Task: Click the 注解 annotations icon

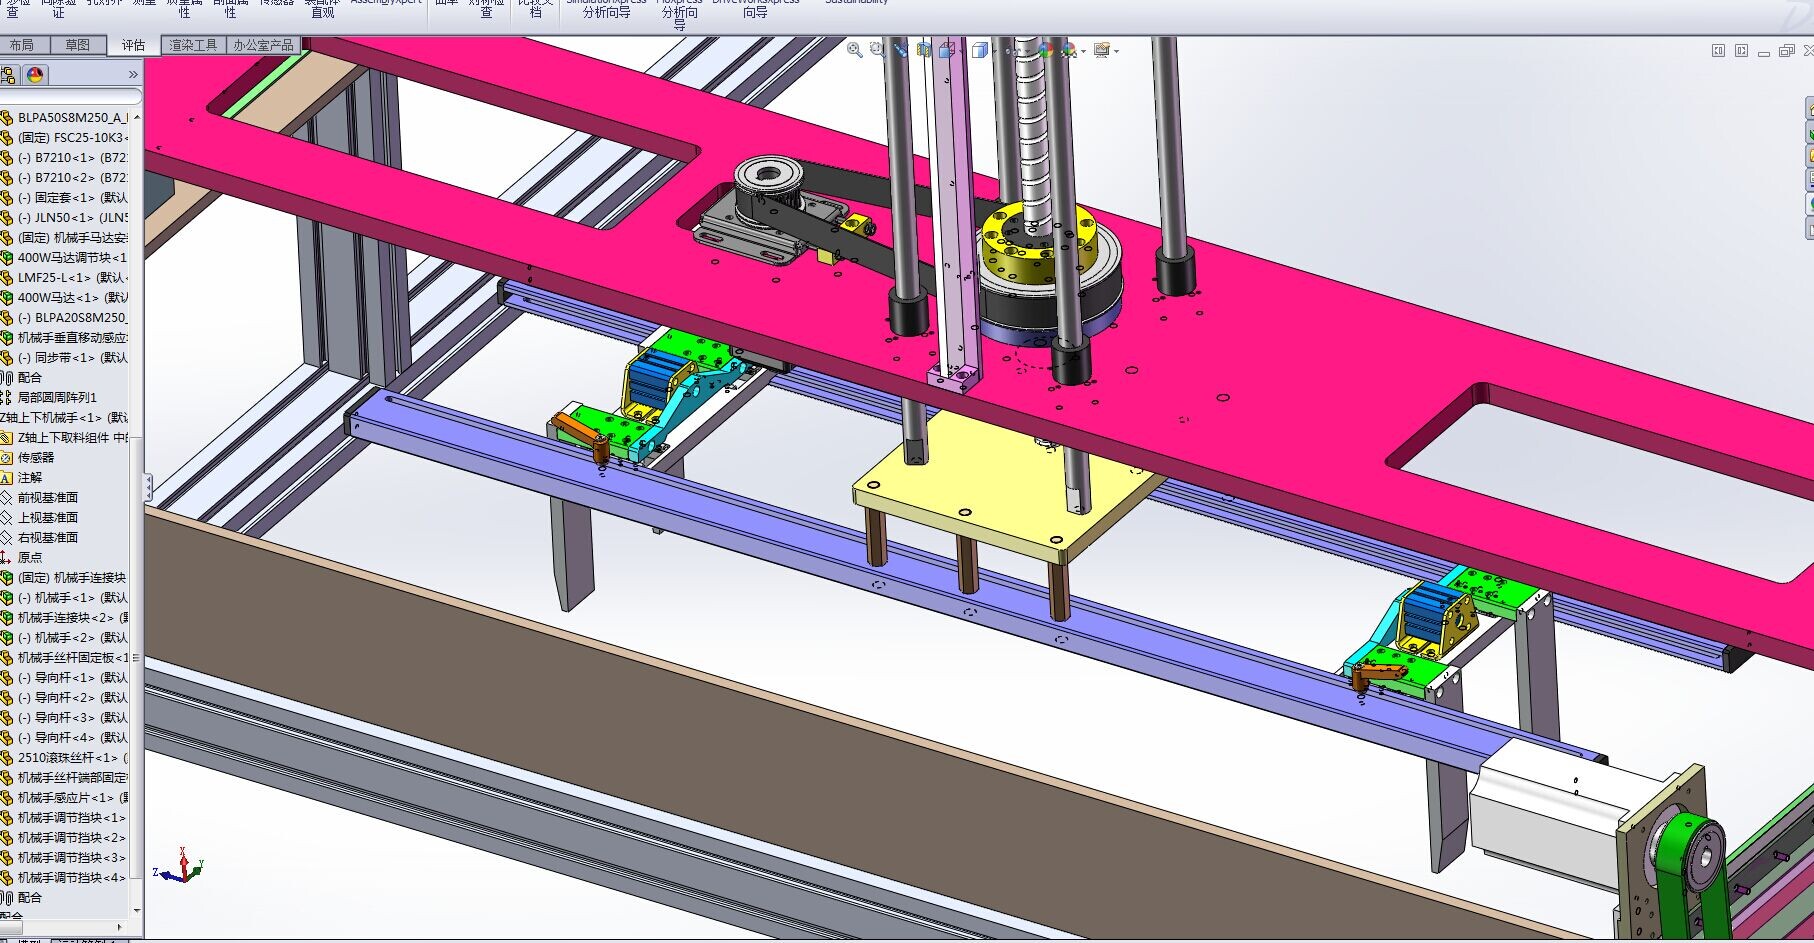Action: [6, 477]
